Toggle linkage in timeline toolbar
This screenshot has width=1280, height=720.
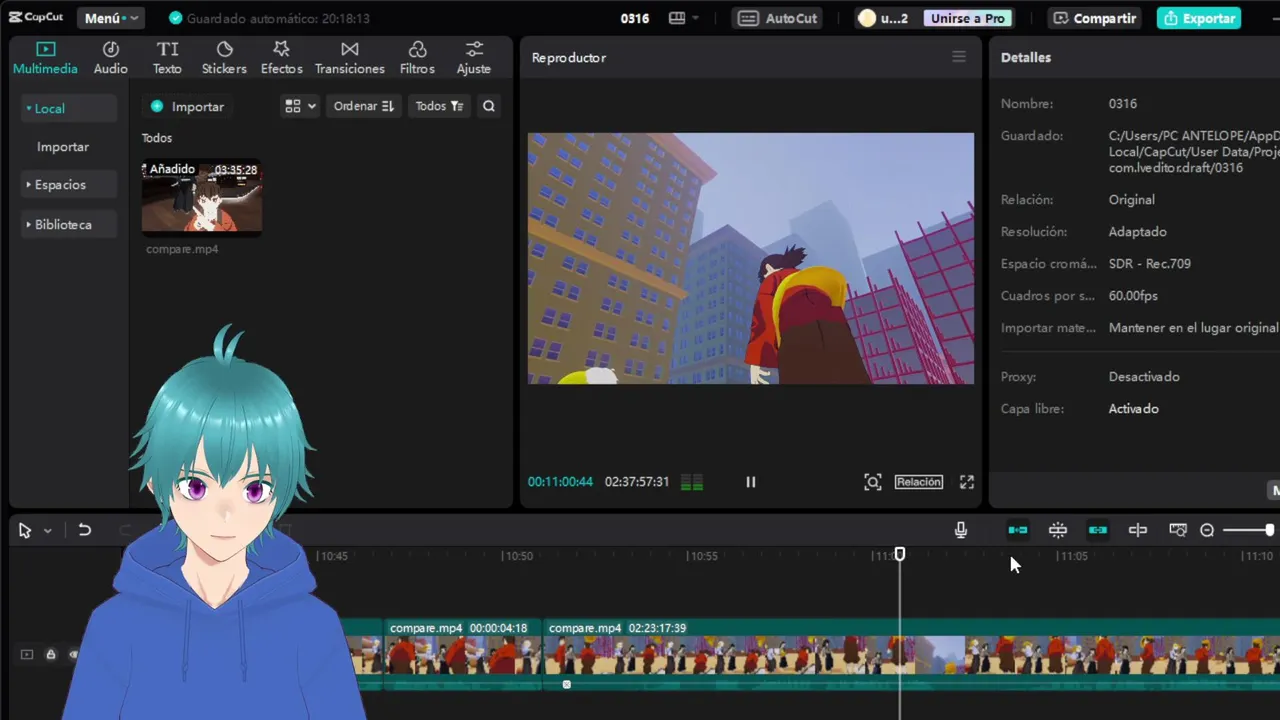tap(1098, 530)
